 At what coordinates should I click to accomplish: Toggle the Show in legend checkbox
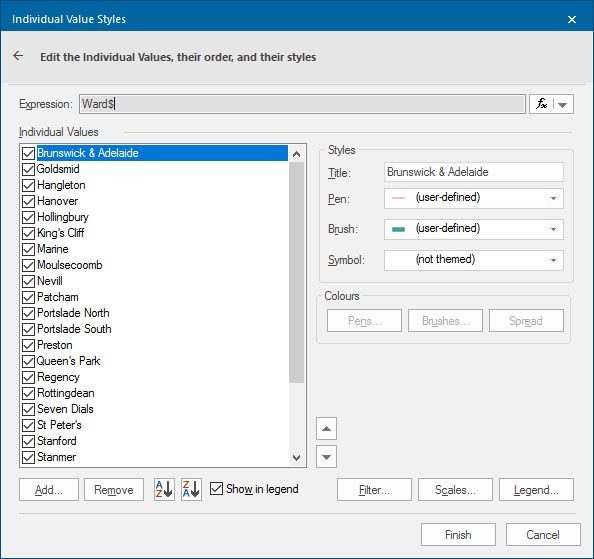pos(216,489)
